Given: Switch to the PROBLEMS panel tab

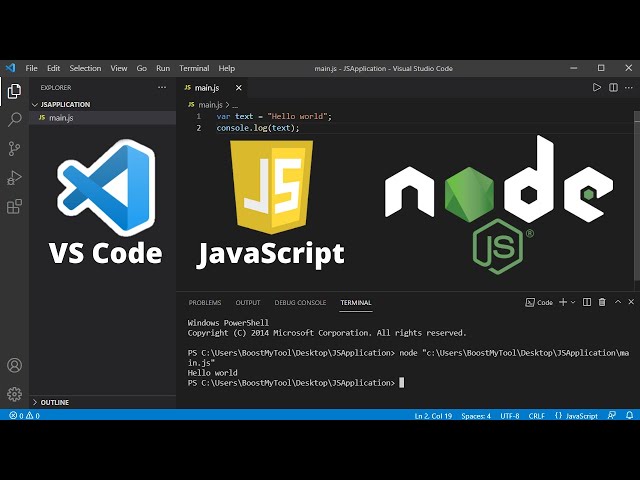Looking at the screenshot, I should point(205,302).
